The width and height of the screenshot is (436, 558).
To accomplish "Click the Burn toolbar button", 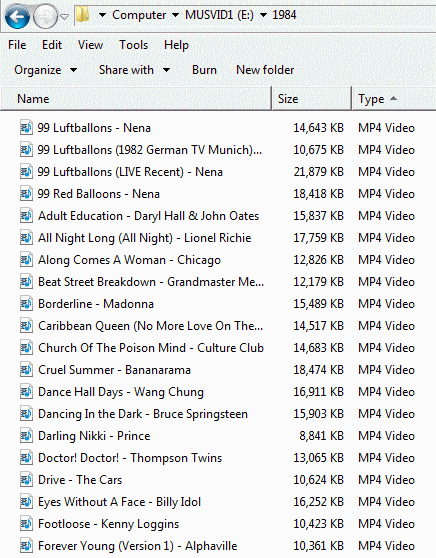I will [x=204, y=70].
